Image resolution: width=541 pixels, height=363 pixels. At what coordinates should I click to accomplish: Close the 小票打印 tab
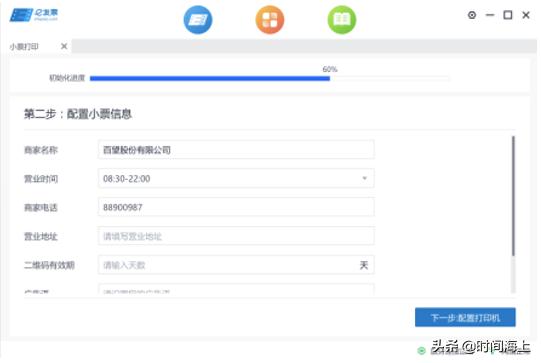64,46
